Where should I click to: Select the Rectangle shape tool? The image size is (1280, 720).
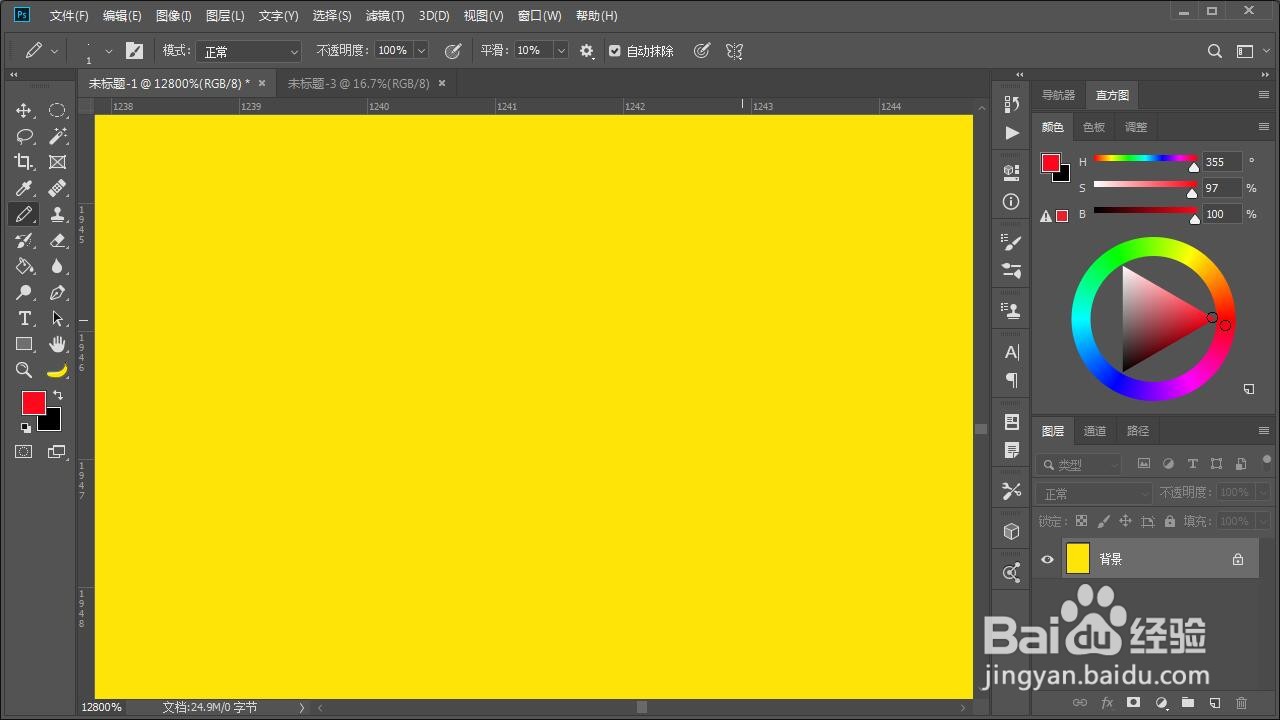click(x=24, y=344)
